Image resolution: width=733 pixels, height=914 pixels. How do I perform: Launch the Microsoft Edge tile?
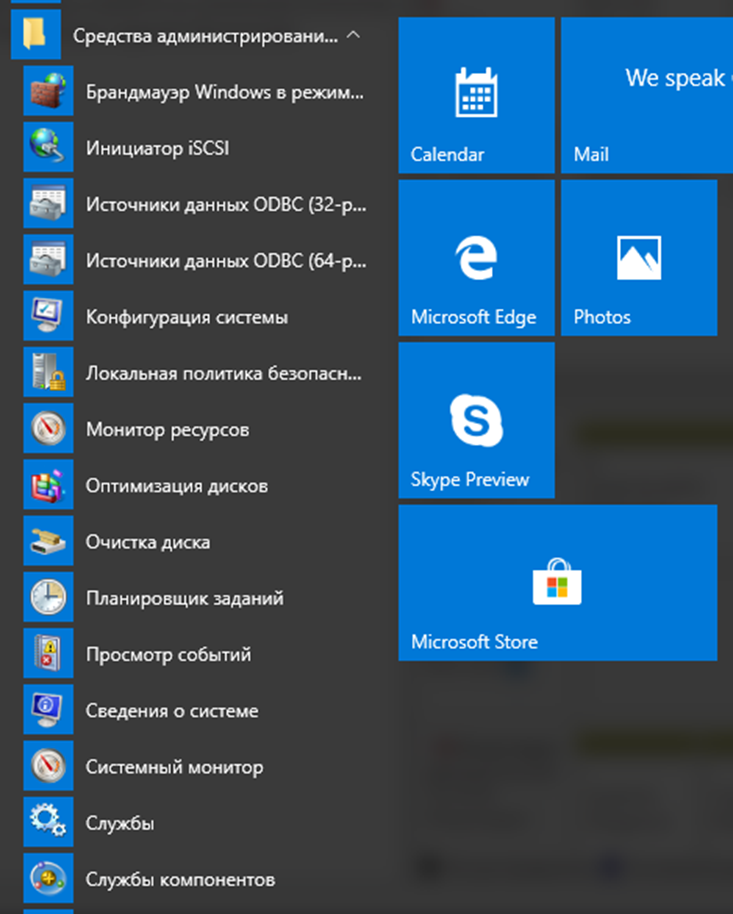click(476, 258)
